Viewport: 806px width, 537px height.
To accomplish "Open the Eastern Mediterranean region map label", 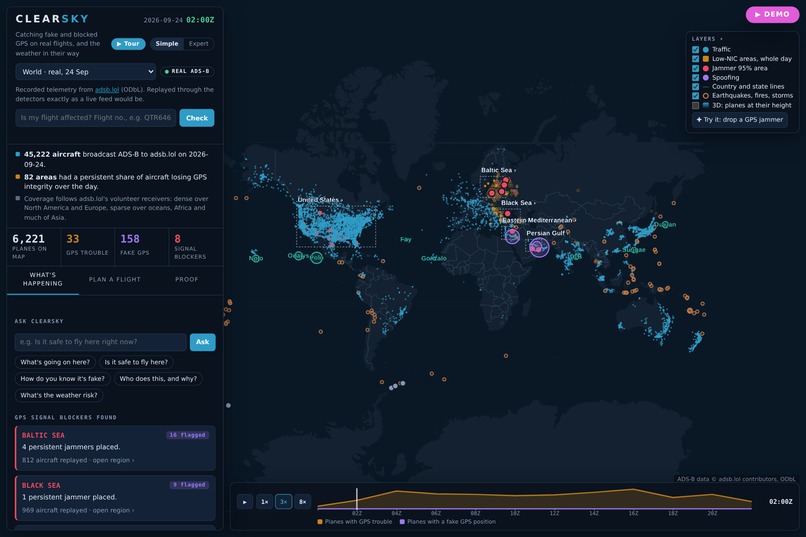I will (537, 220).
